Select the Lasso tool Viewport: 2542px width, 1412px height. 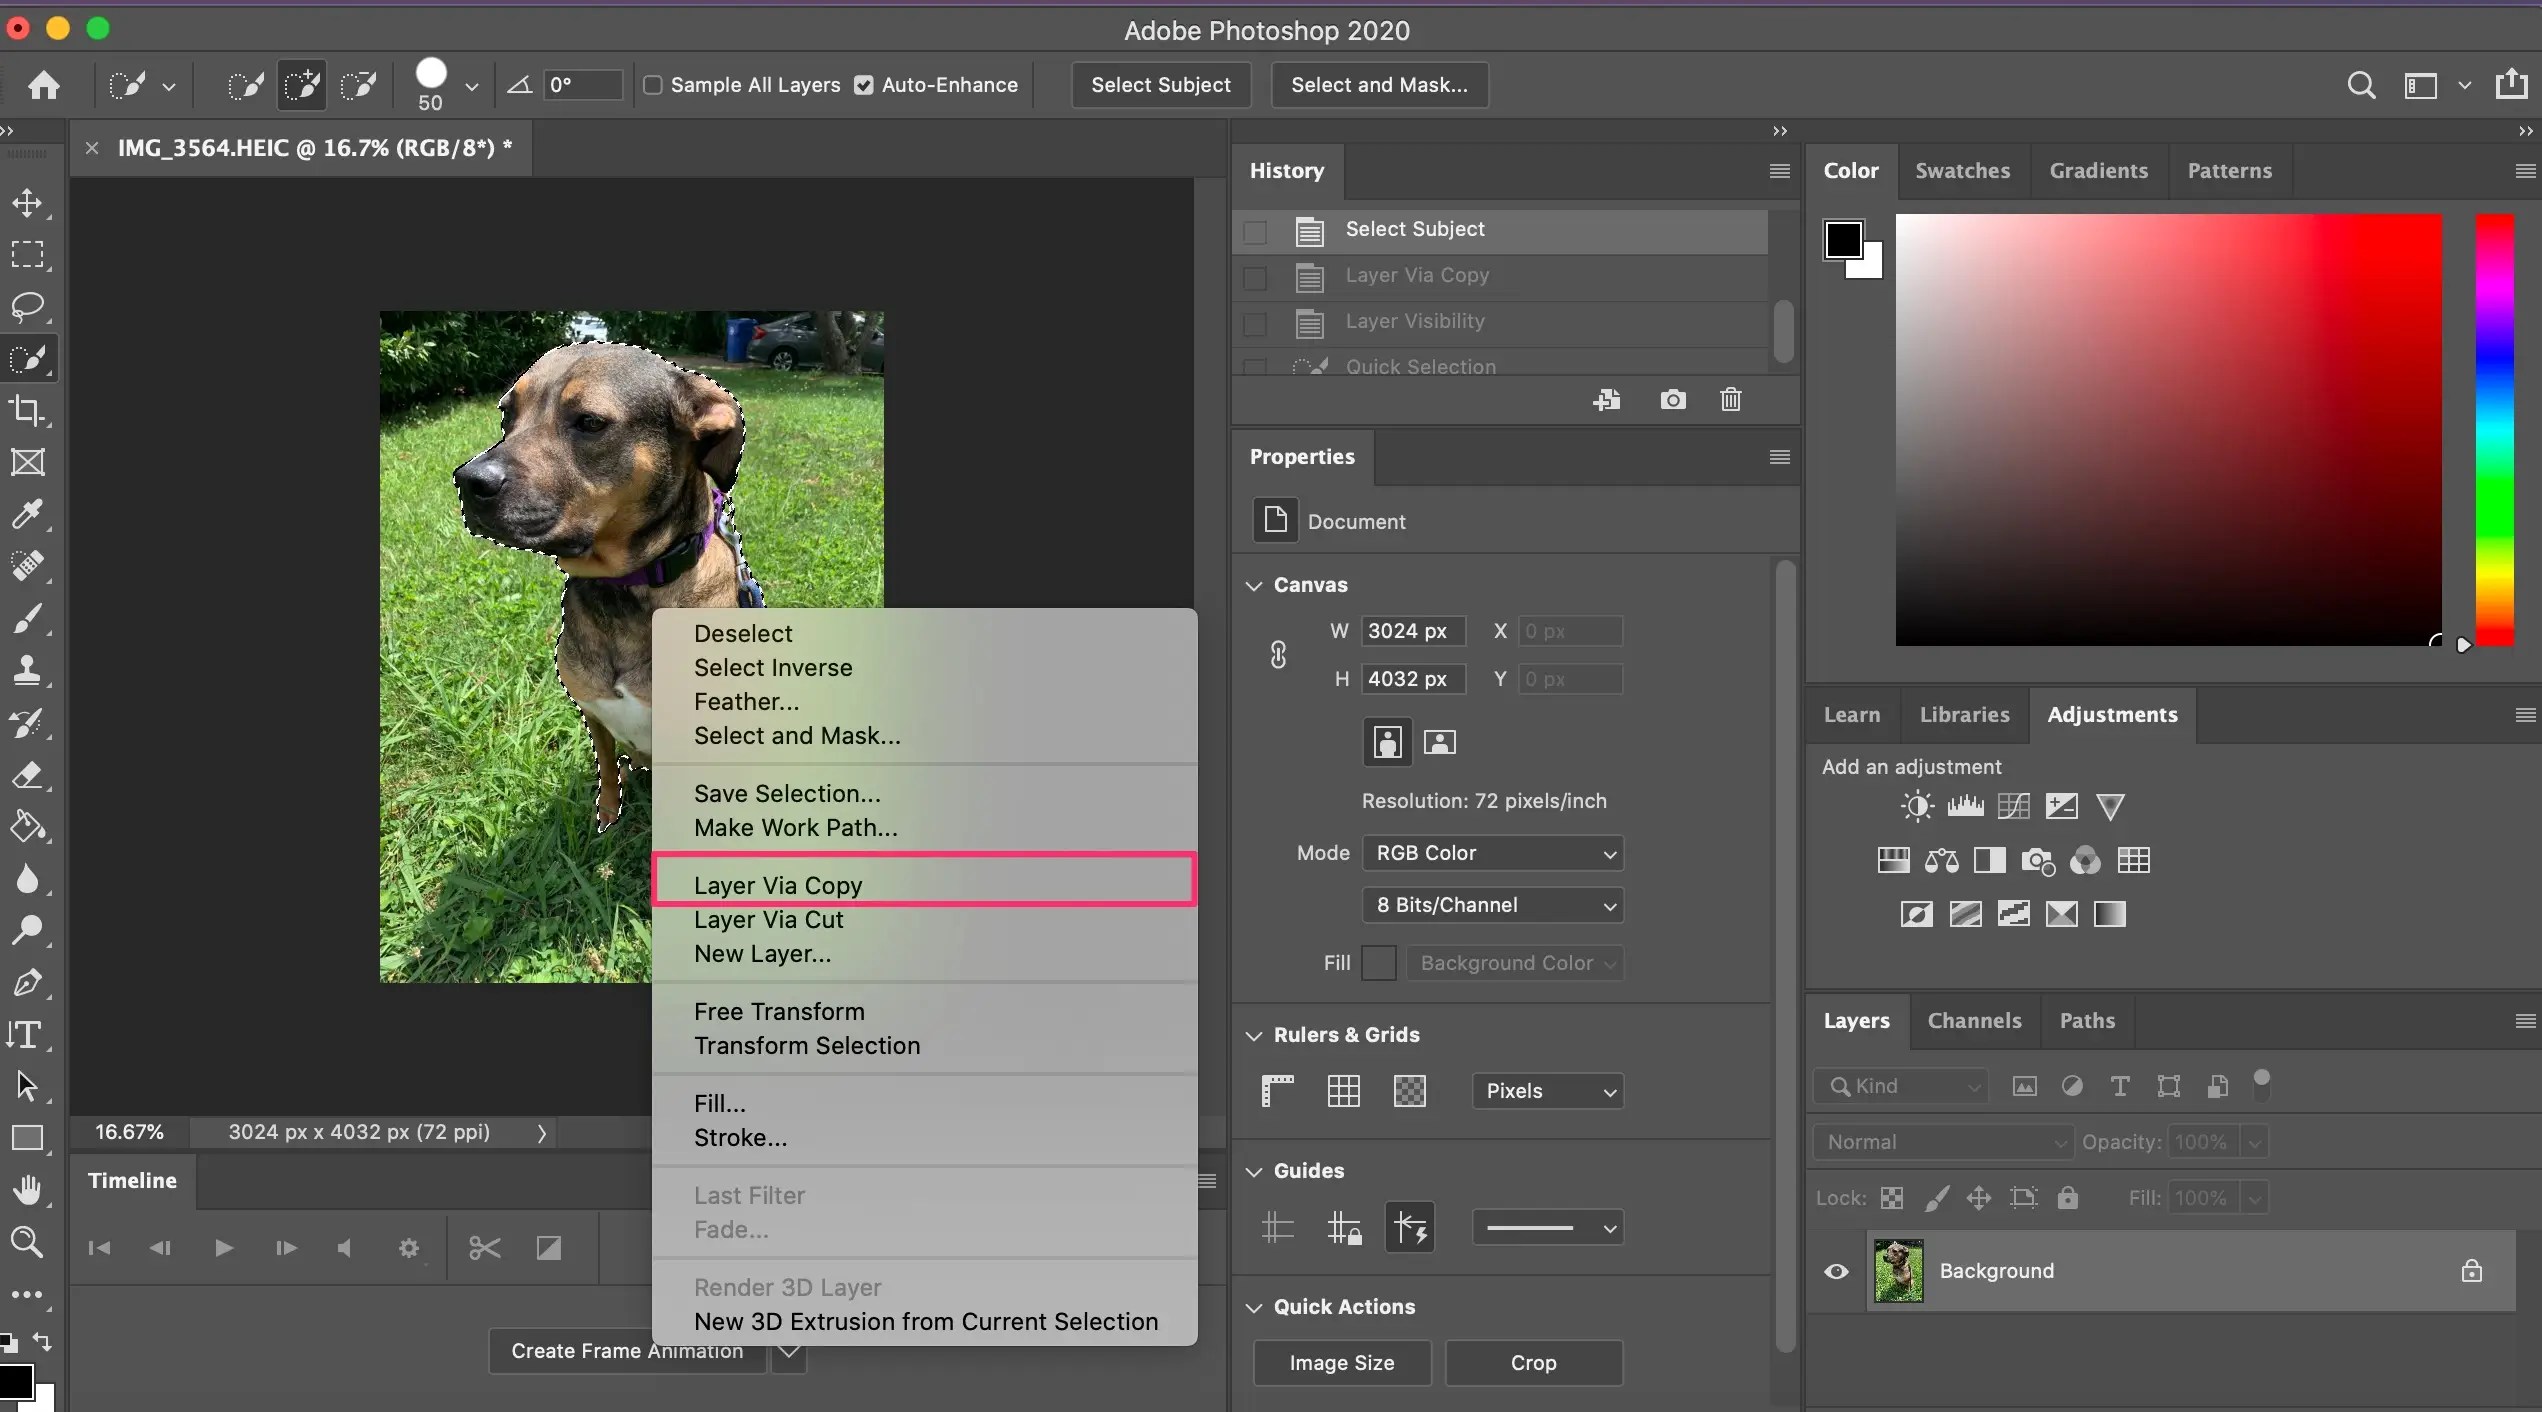point(27,306)
